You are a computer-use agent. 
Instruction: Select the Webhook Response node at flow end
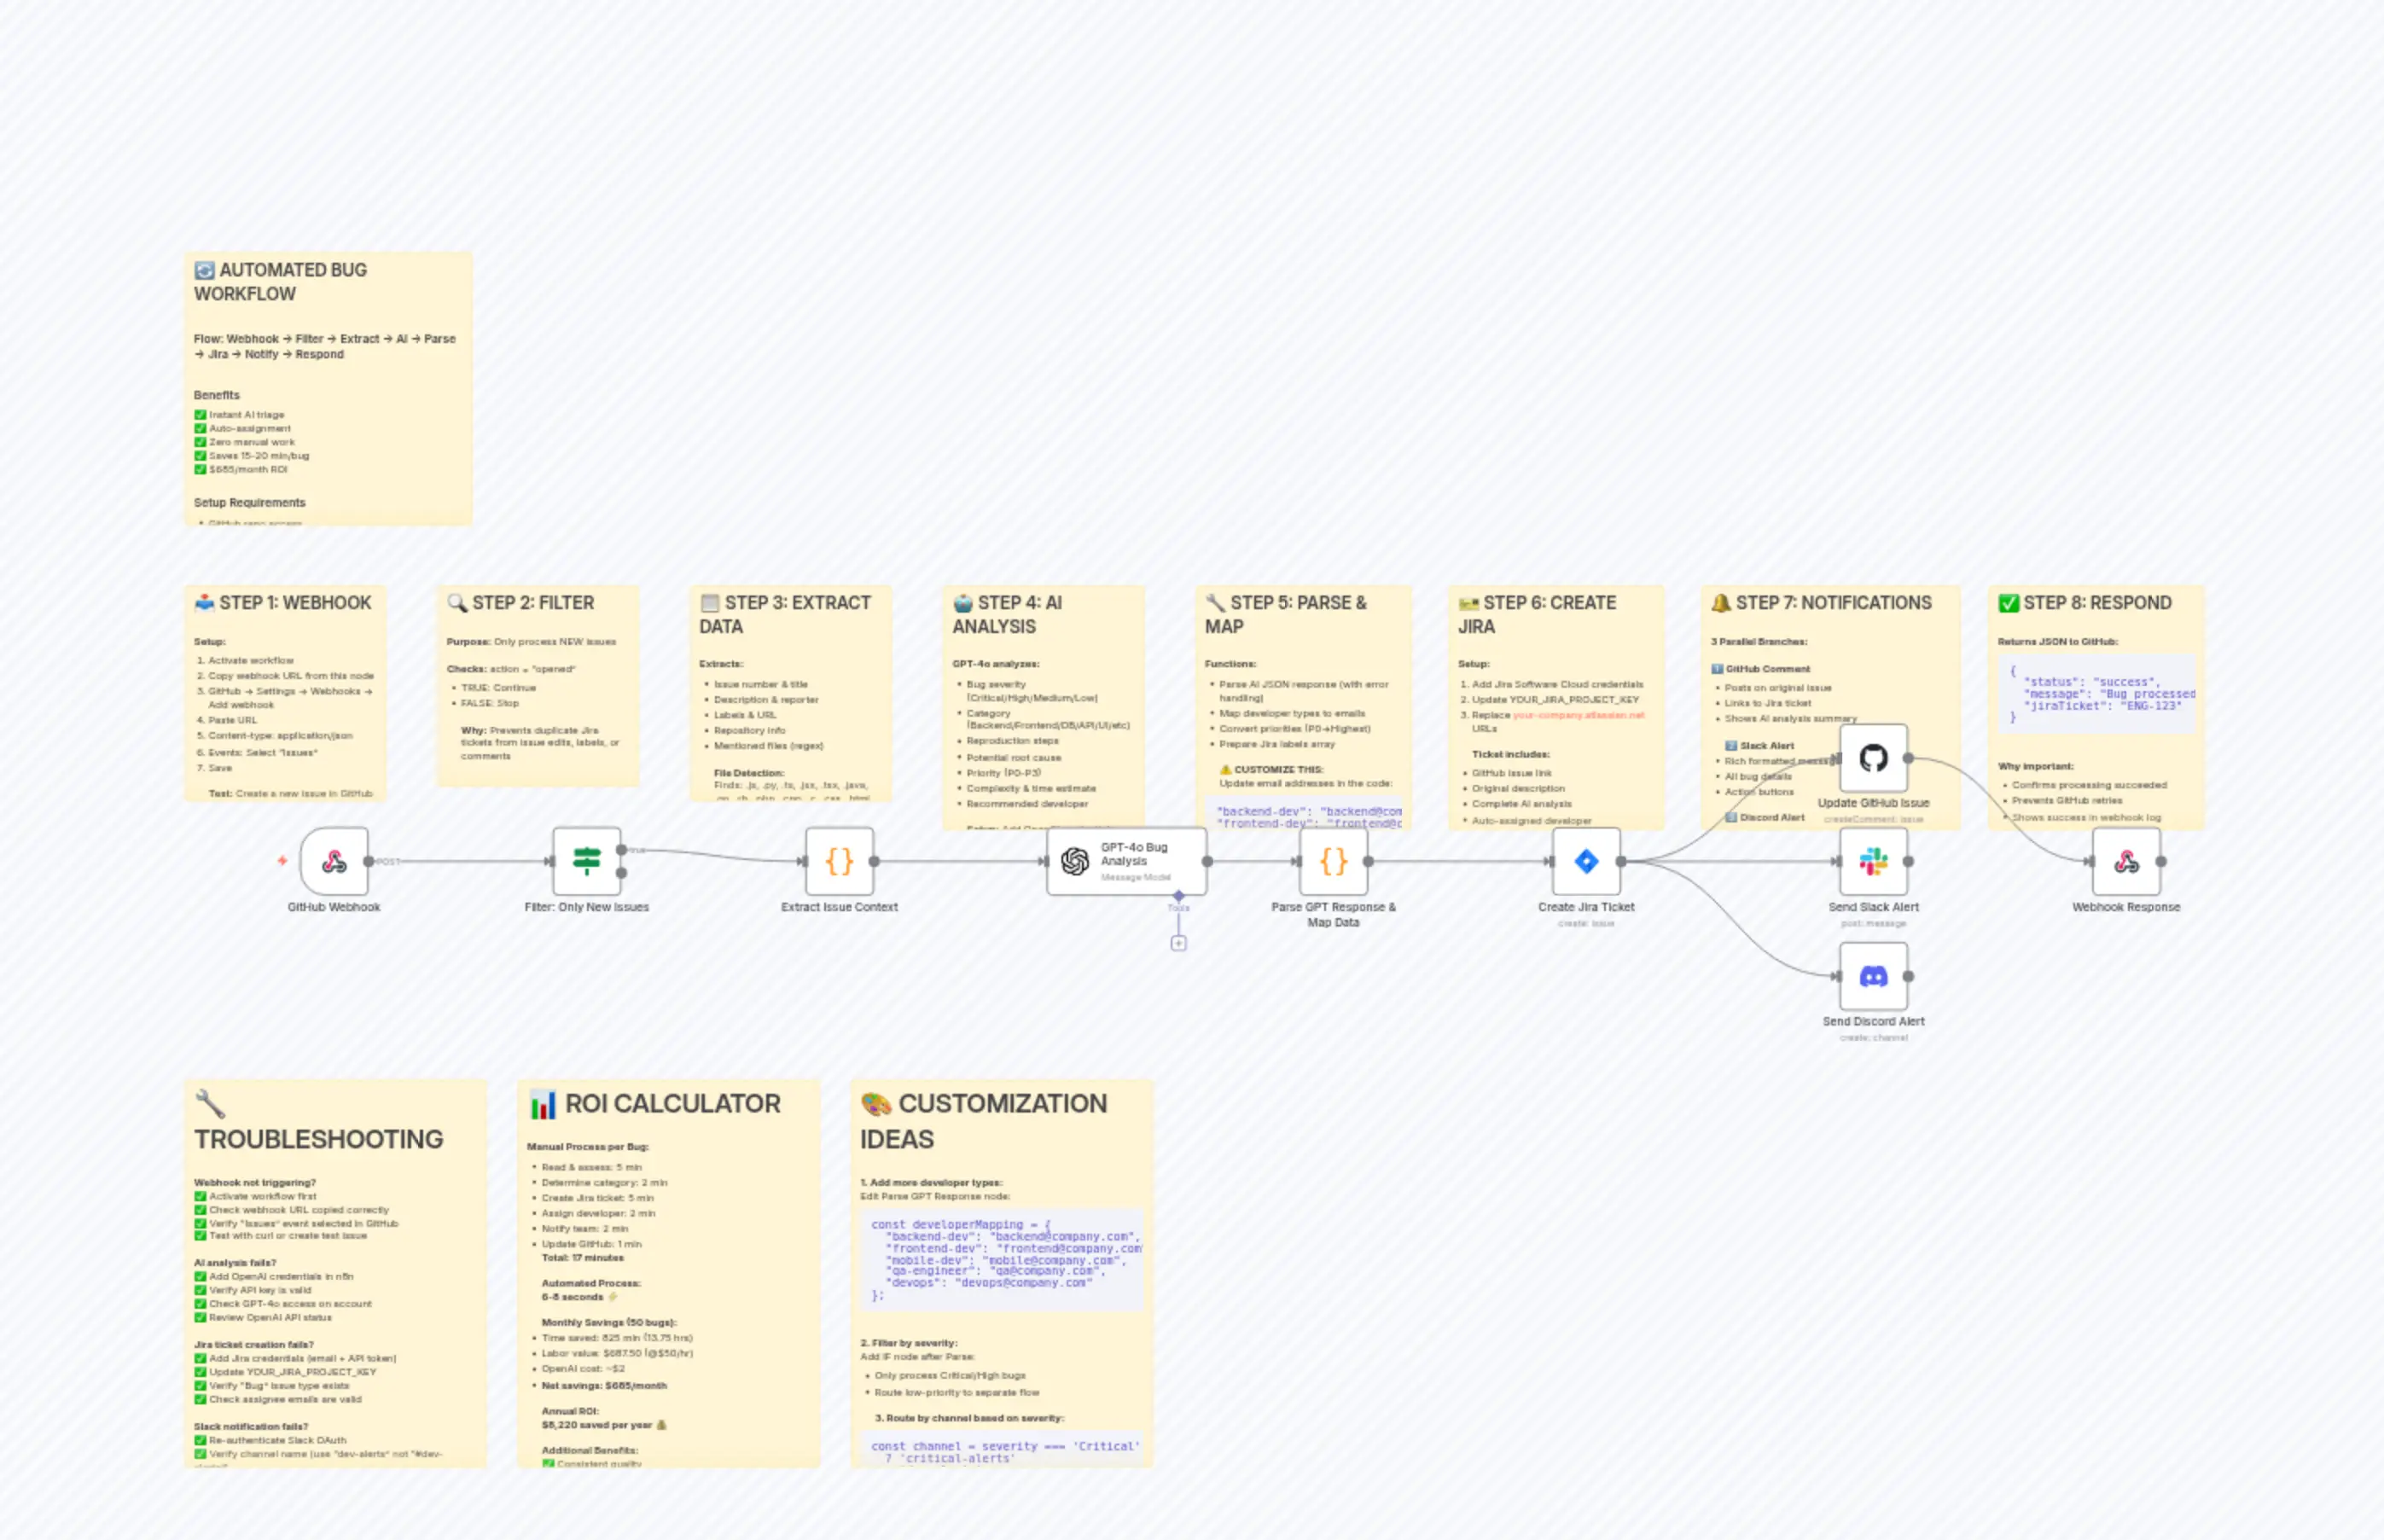[2128, 861]
